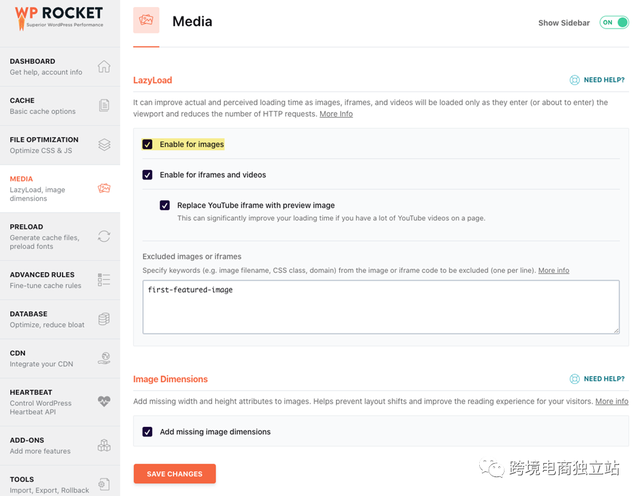640x496 pixels.
Task: Go to File Optimization section
Action: [60, 145]
